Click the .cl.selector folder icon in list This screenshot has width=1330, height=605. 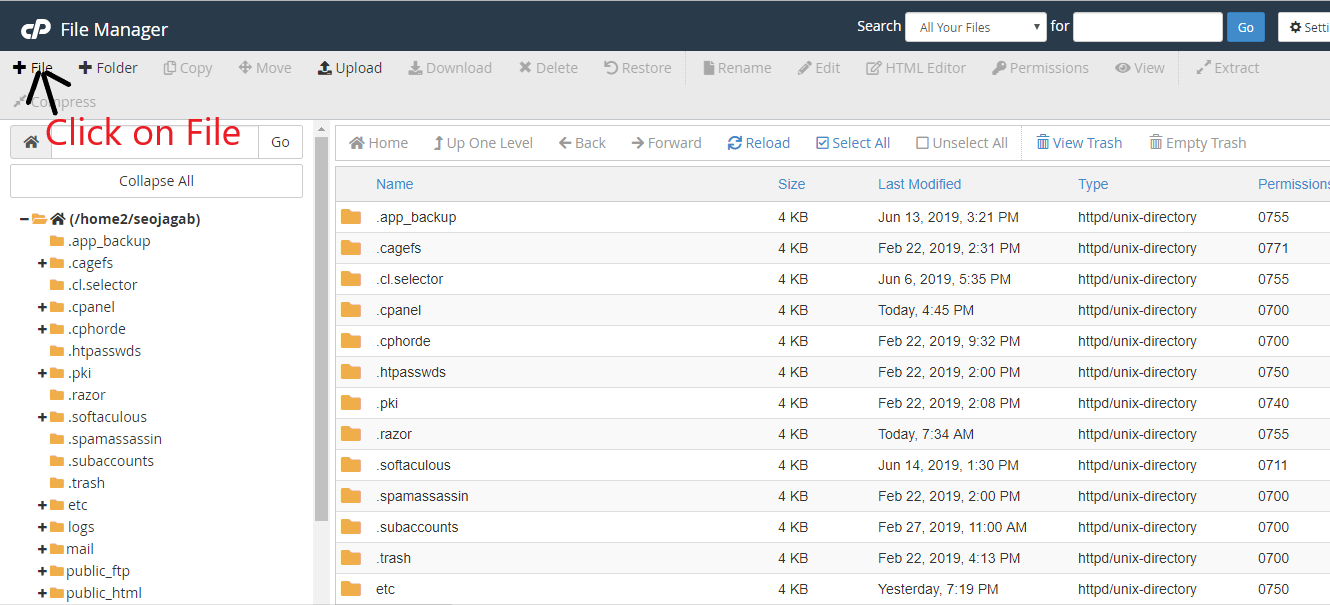(x=351, y=279)
